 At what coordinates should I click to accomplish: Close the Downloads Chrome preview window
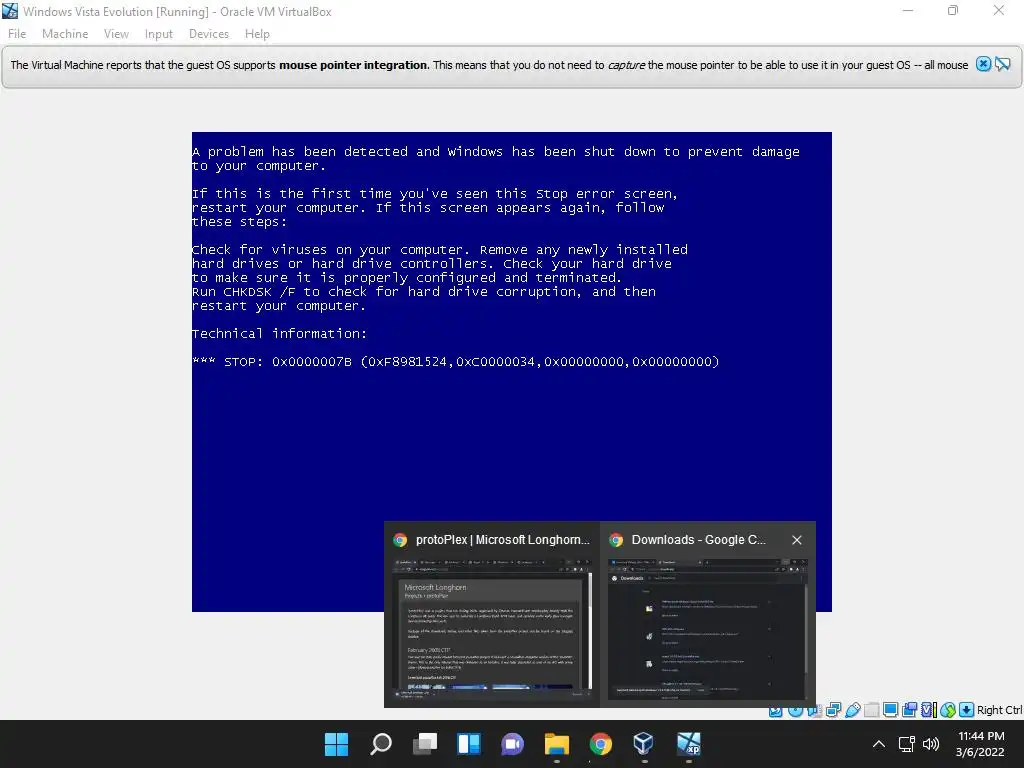tap(797, 540)
